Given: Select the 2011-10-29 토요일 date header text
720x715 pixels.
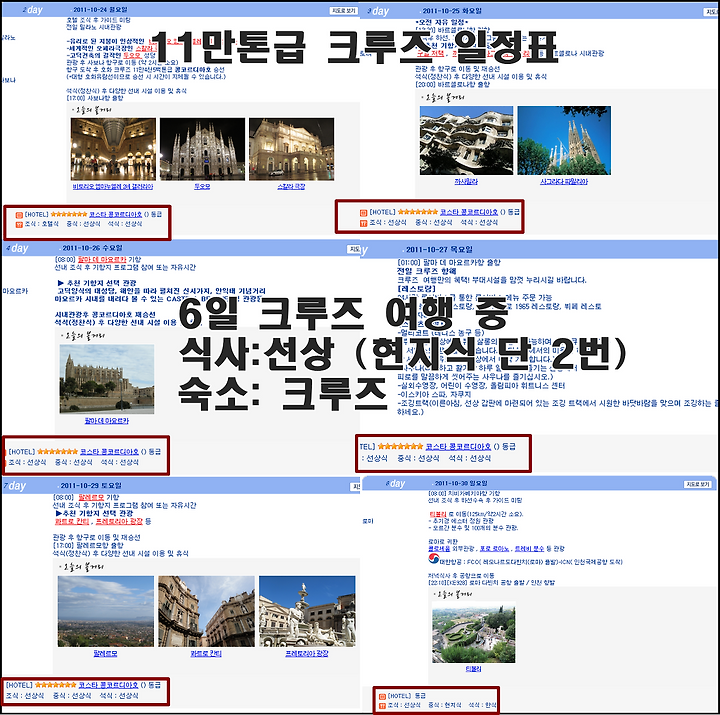Looking at the screenshot, I should click(x=91, y=486).
